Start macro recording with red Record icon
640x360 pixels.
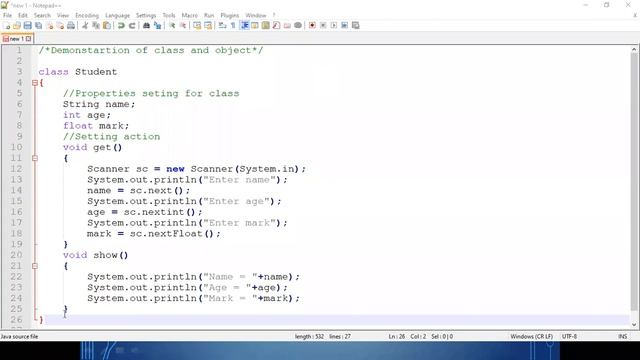[312, 25]
